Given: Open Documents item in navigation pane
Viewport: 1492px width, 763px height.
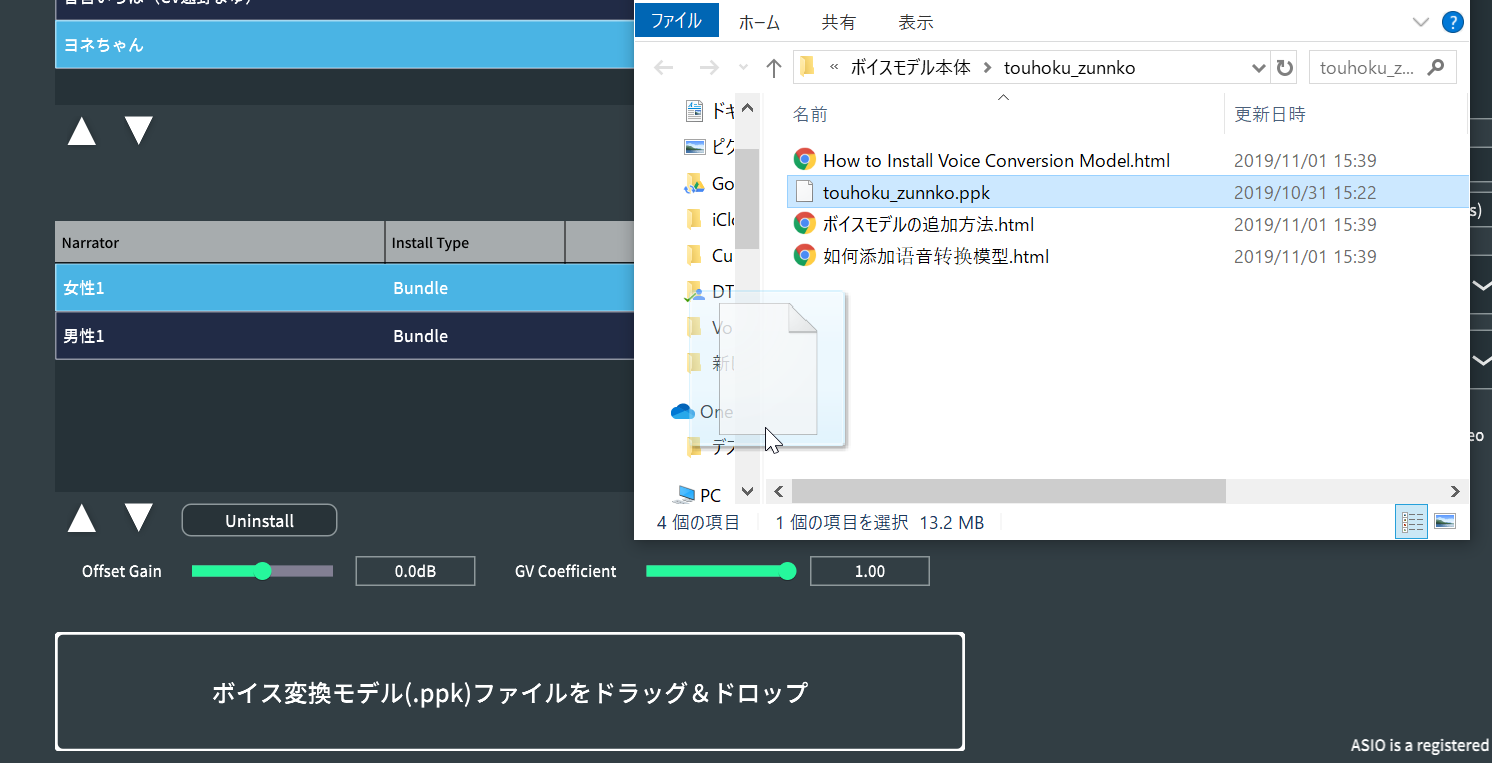Looking at the screenshot, I should click(710, 110).
